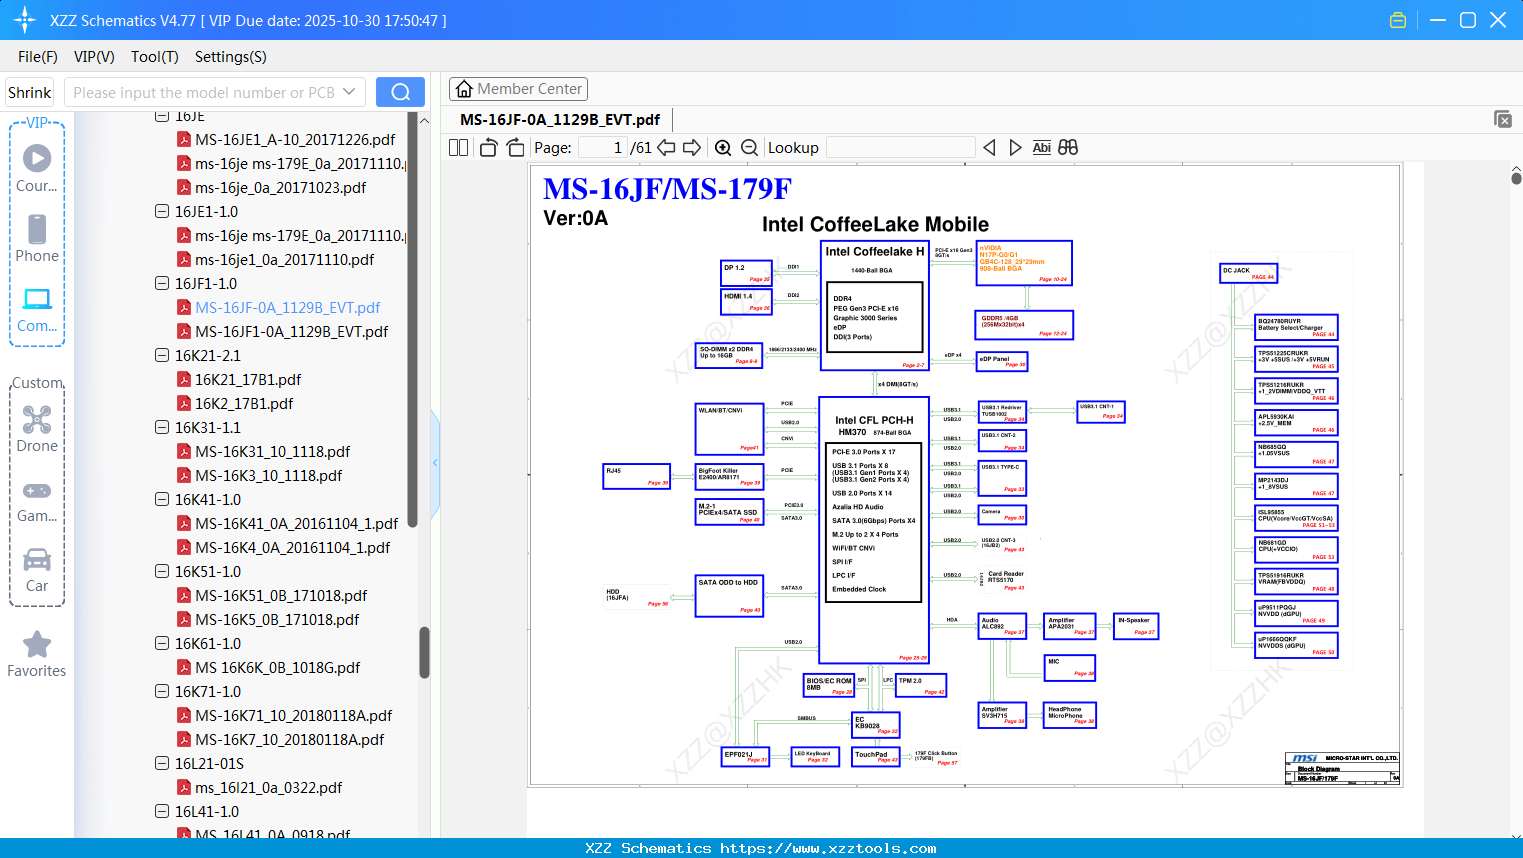Screen dimensions: 1523x858
Task: Toggle the two-page split view icon
Action: click(x=459, y=147)
